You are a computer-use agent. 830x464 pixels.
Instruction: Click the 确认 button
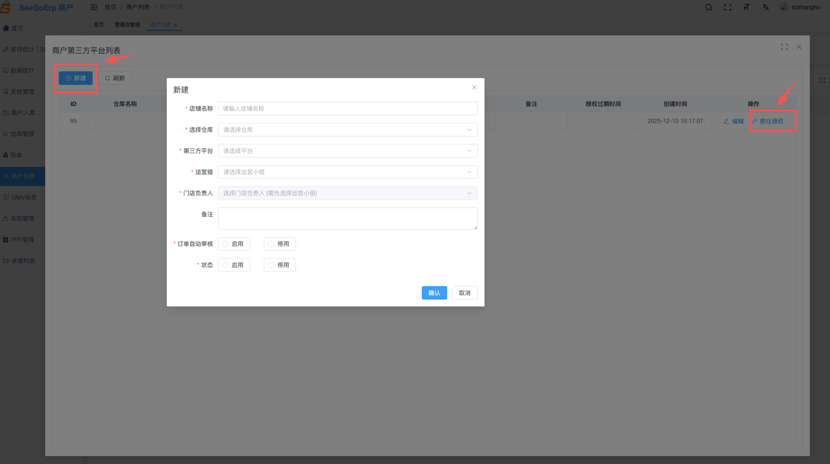pos(434,293)
